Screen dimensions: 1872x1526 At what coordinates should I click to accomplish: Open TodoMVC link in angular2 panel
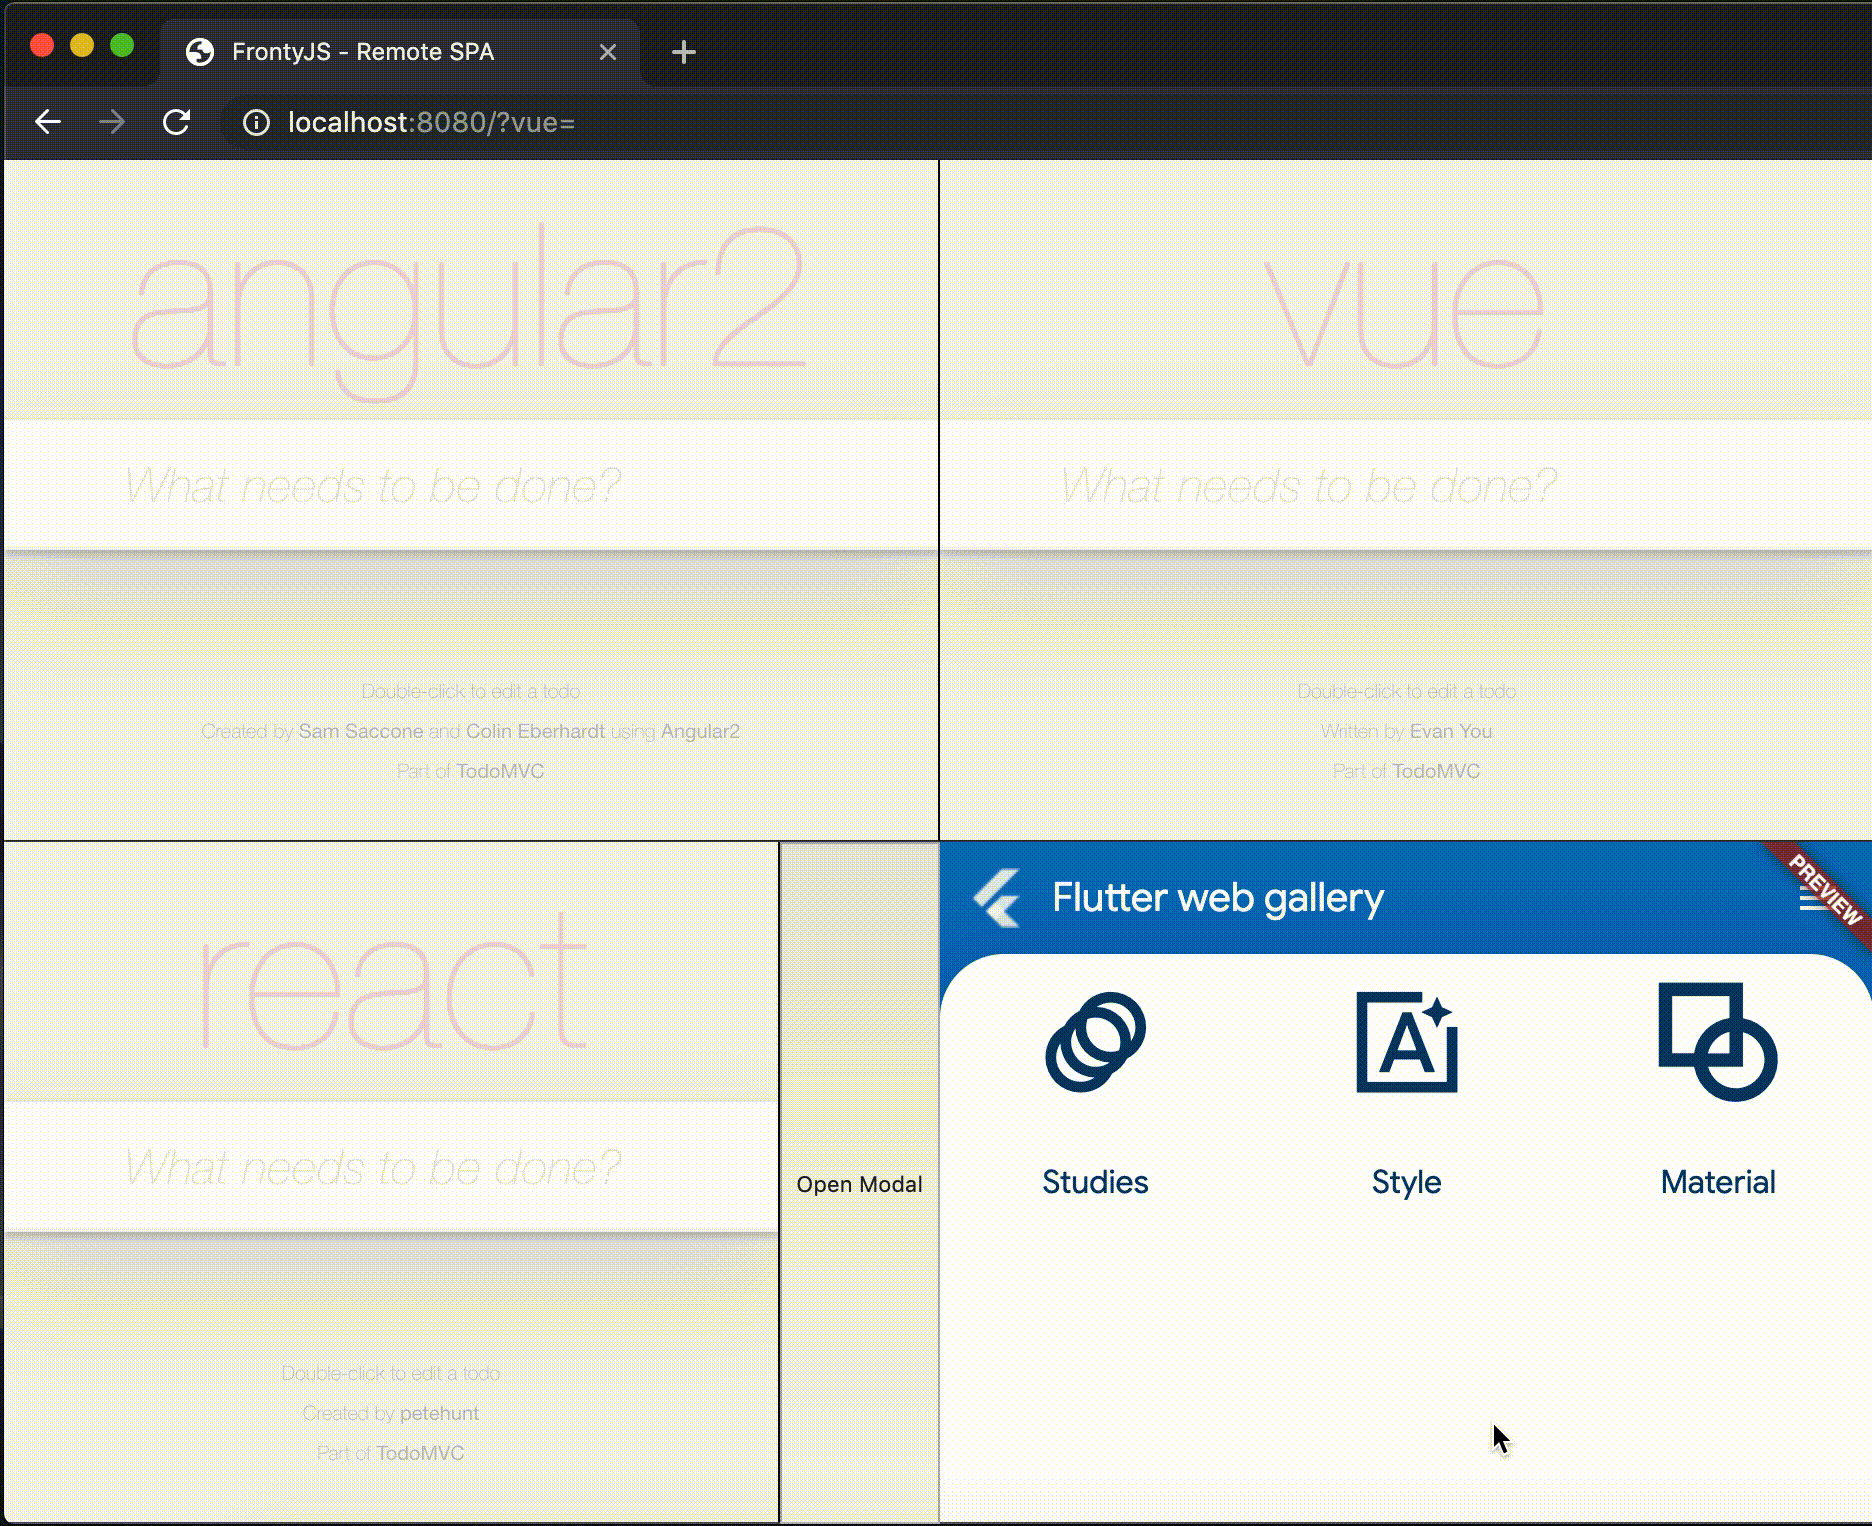coord(500,771)
